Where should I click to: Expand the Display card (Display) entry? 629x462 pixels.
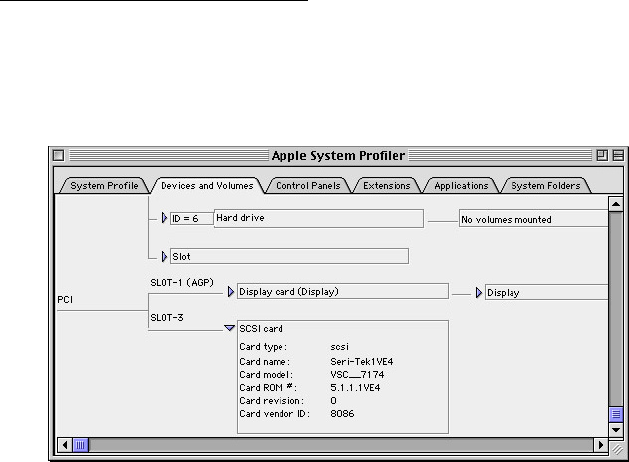pos(231,292)
